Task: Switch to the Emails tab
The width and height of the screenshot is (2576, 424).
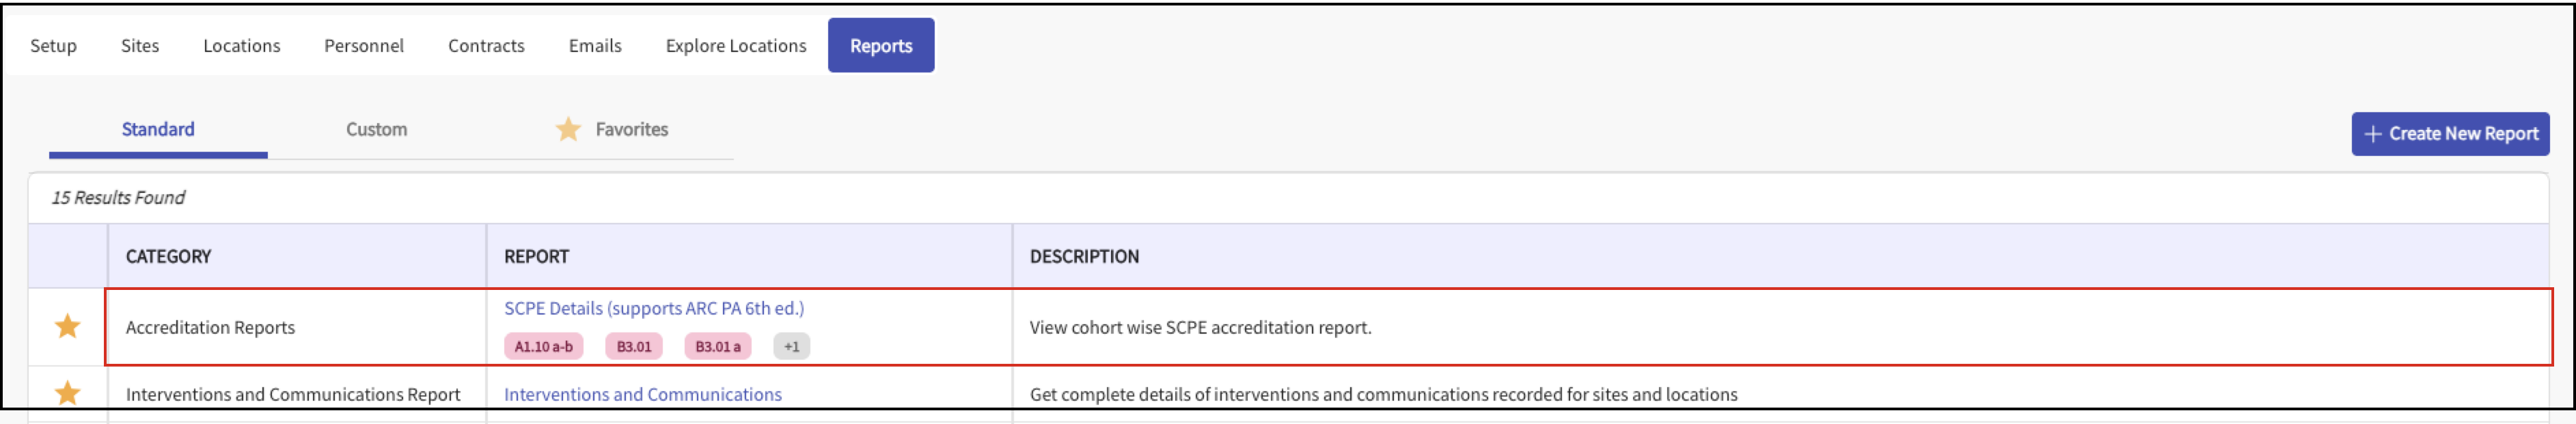Action: [x=595, y=46]
